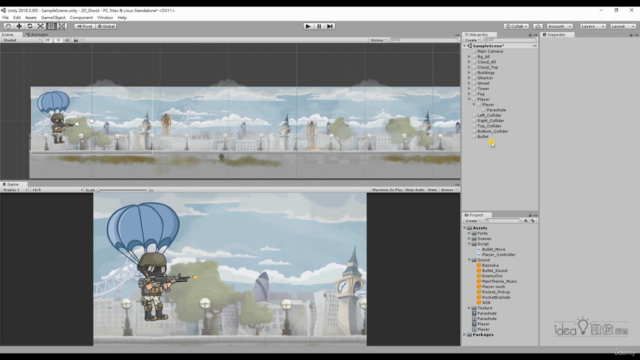Start Play mode with the Play button

point(308,26)
